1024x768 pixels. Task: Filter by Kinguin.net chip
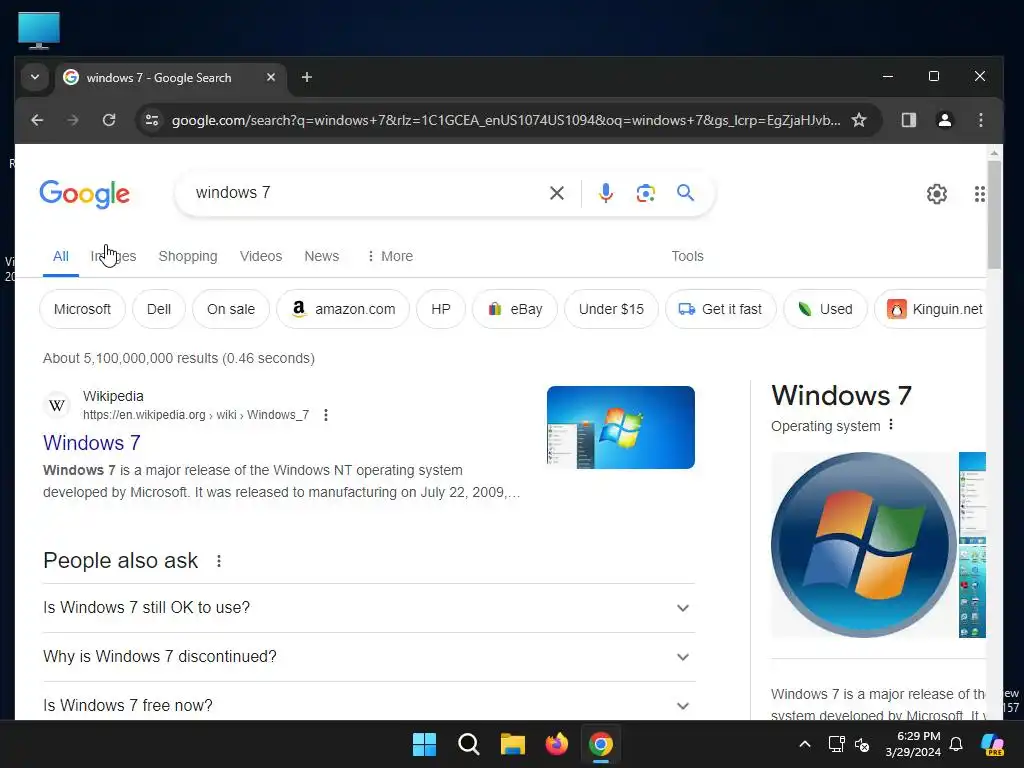tap(931, 309)
